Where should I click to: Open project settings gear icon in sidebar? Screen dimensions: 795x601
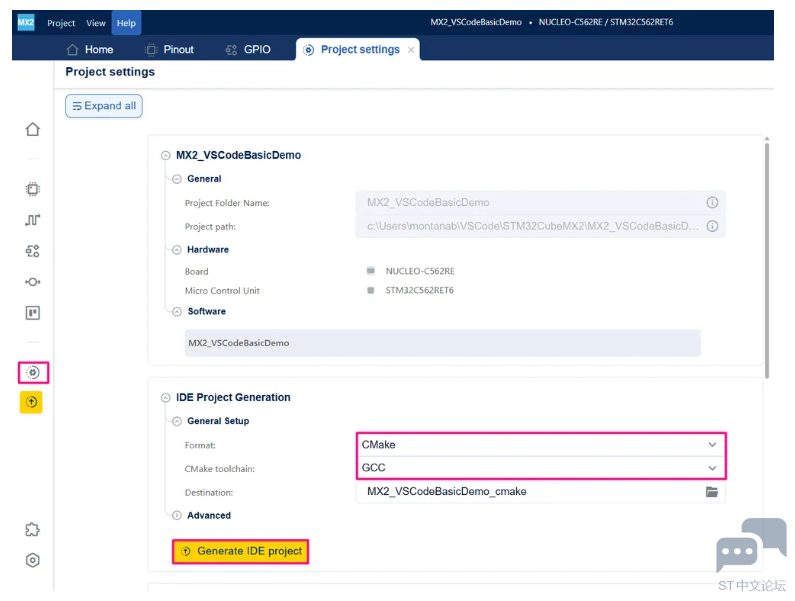33,373
